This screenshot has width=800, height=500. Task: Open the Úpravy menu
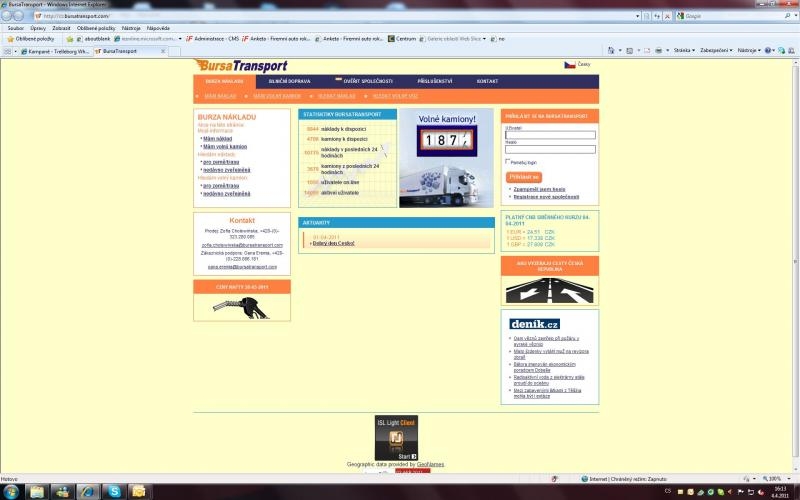click(x=38, y=28)
